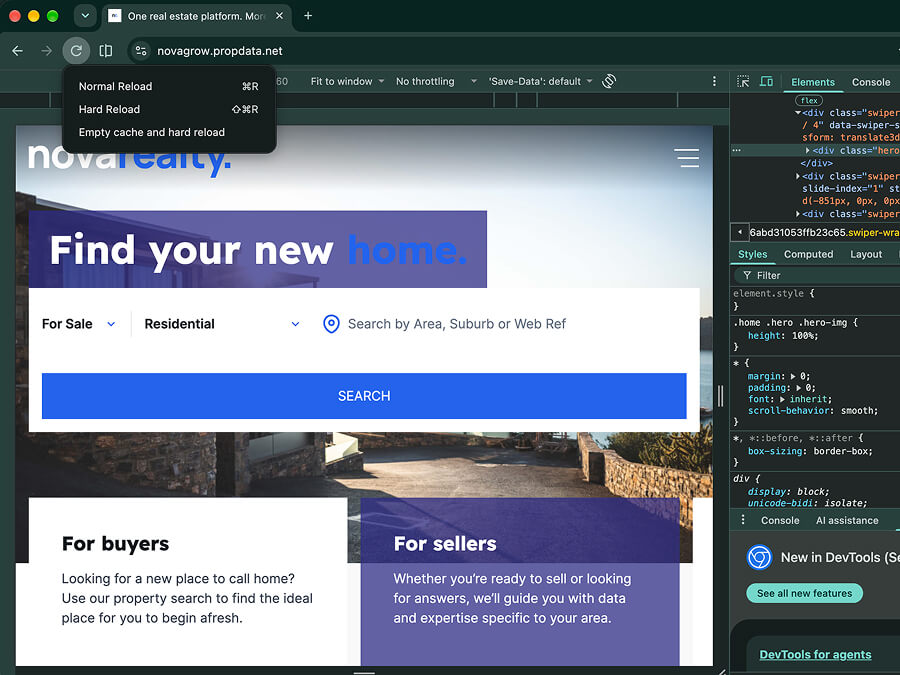Choose 'Hard Reload' from the menu

click(x=169, y=109)
